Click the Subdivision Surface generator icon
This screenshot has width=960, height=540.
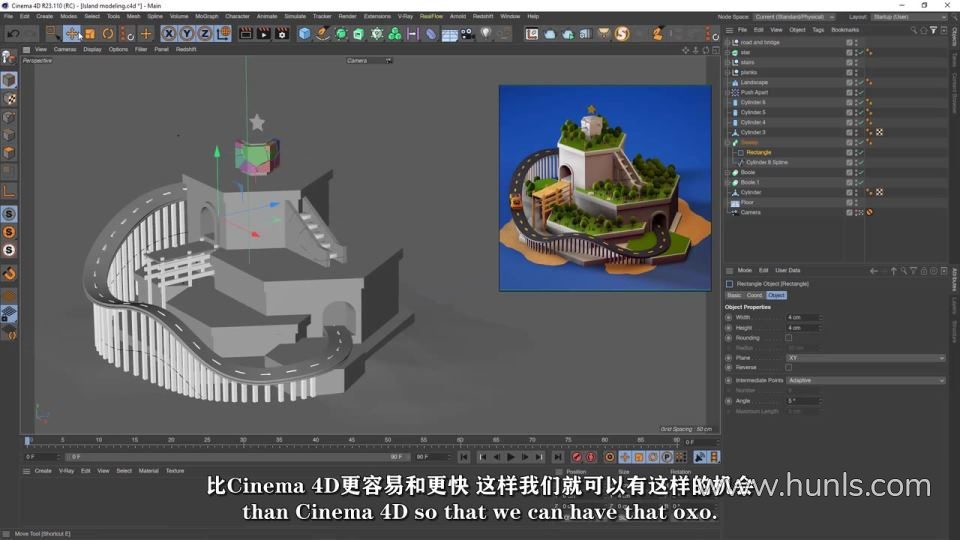(341, 34)
